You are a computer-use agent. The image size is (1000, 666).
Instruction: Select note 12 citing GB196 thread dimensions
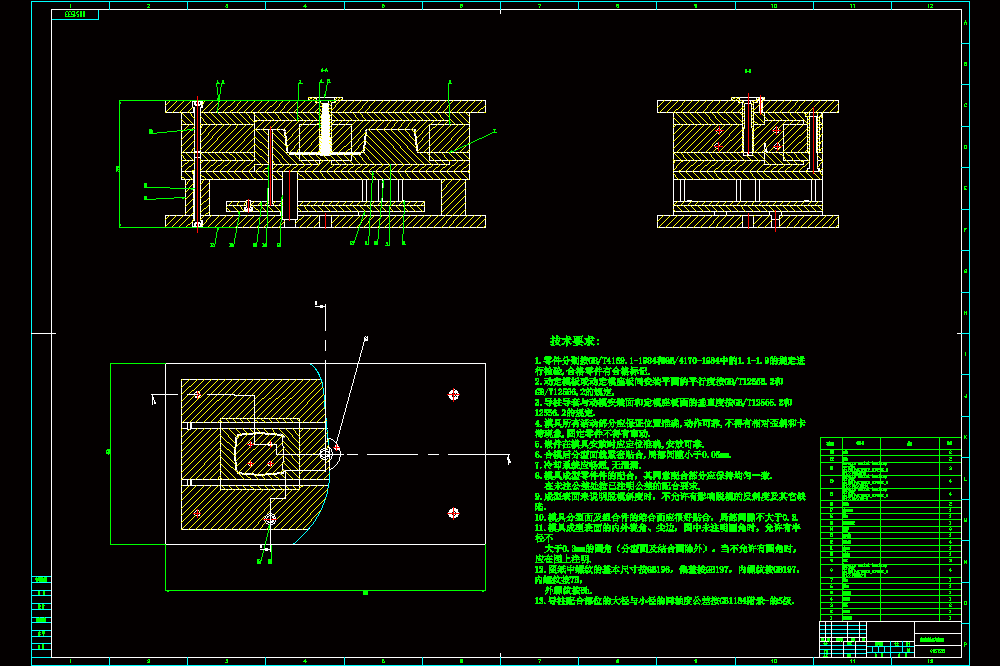(667, 580)
